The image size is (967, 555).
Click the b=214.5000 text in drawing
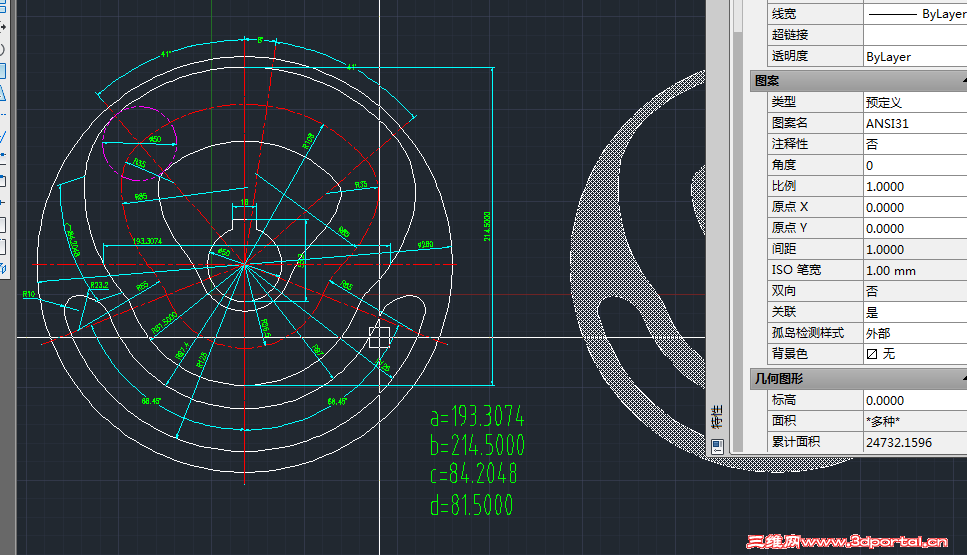click(477, 445)
